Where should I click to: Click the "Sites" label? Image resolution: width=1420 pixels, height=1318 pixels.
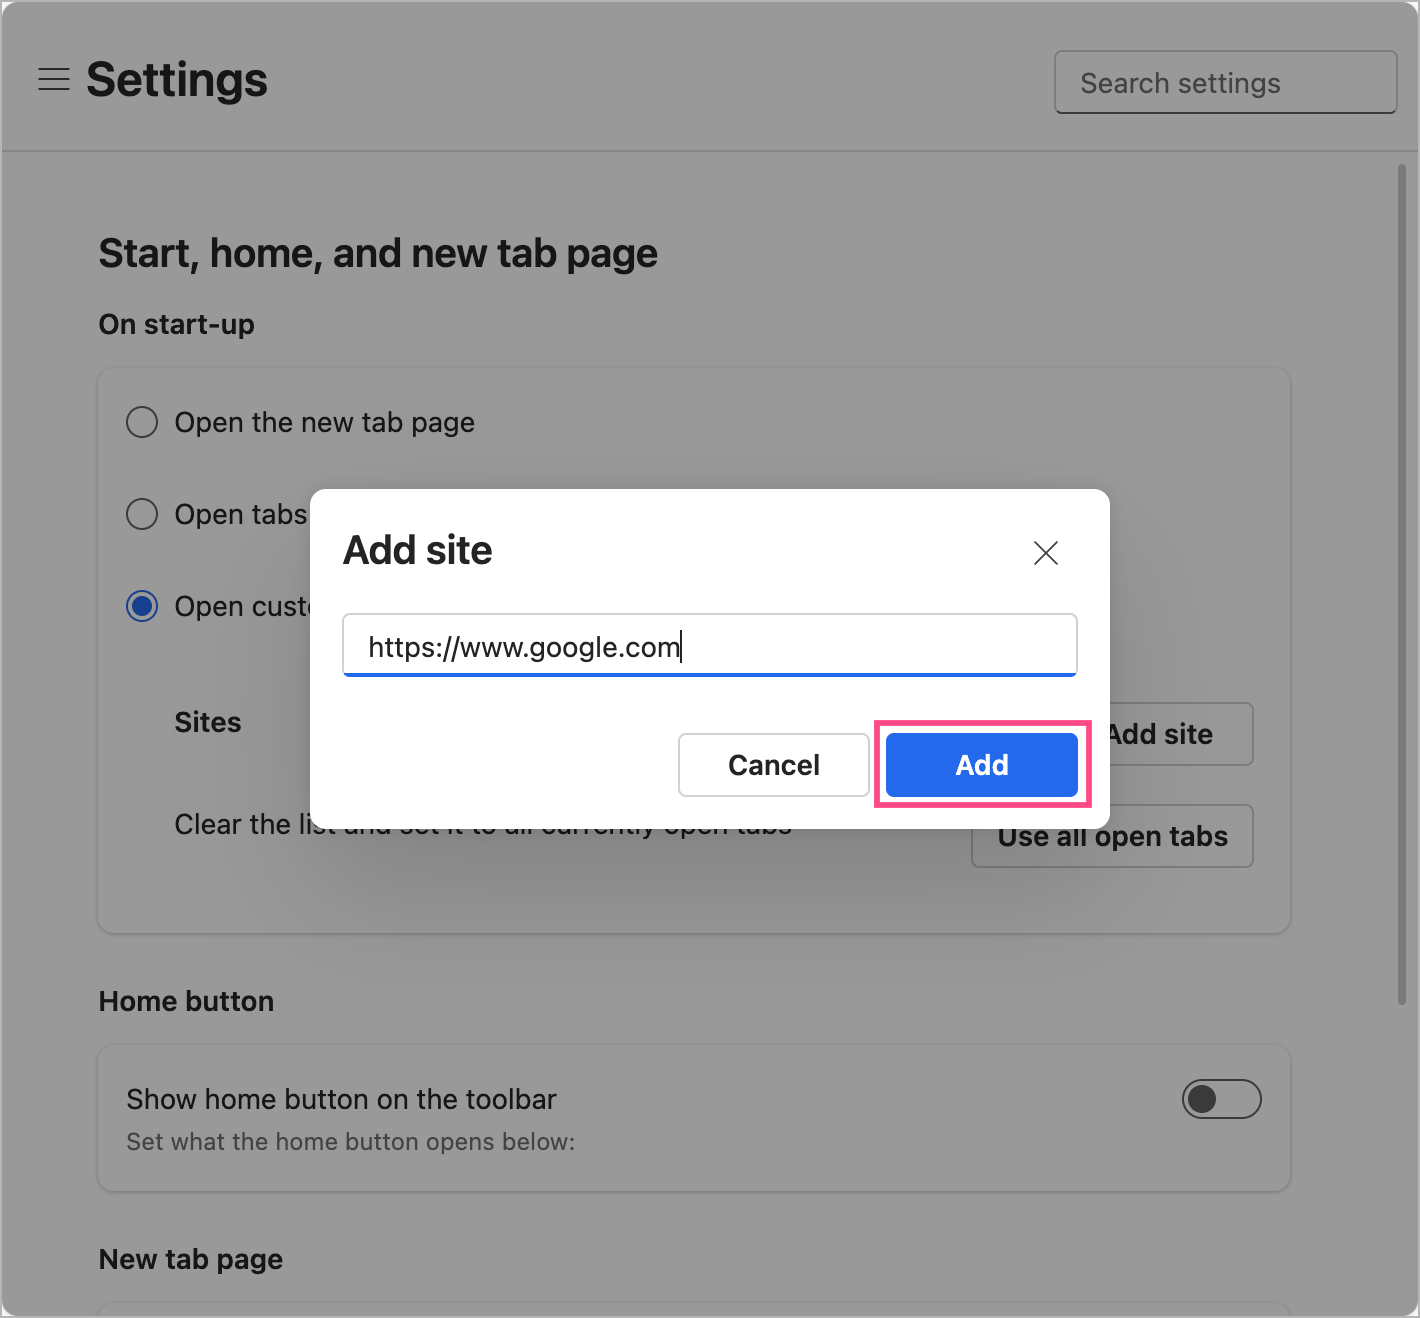(208, 722)
